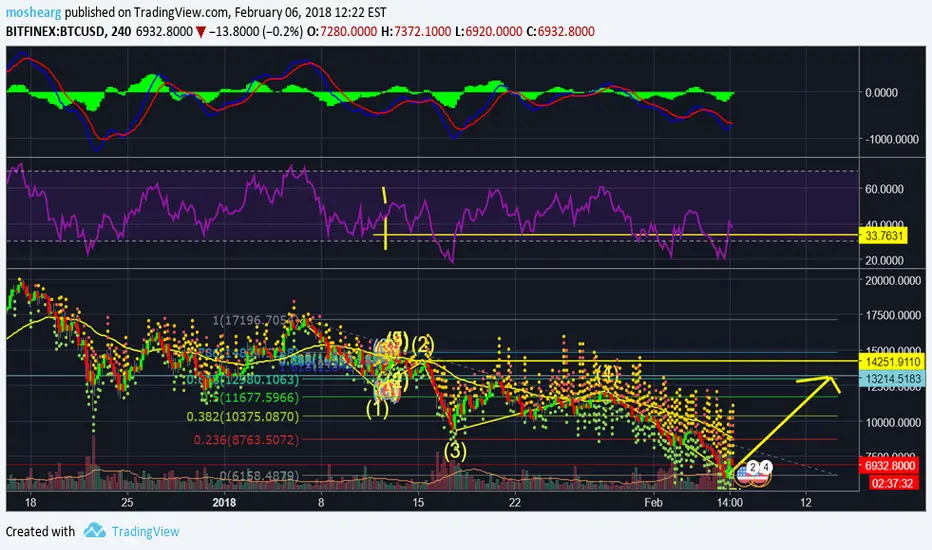Click the 12 date on time axis

805,502
